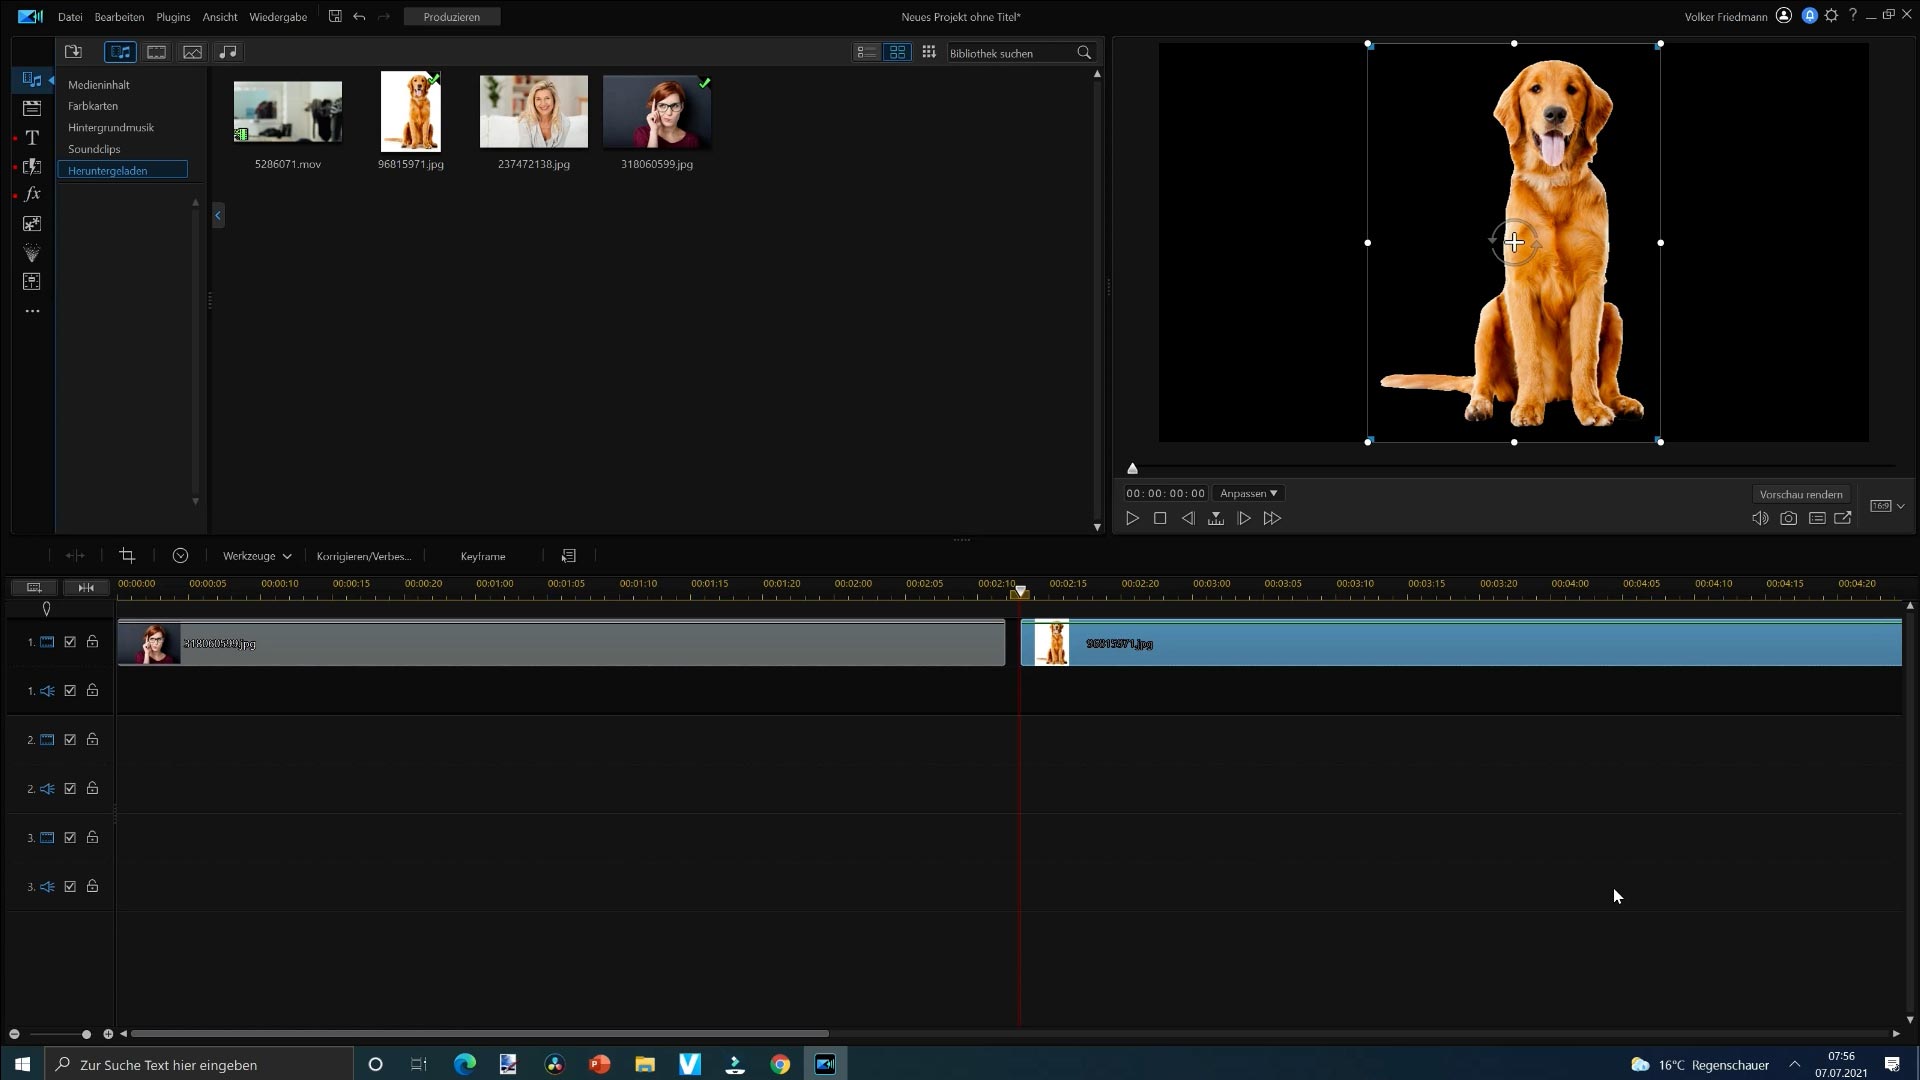Lock video track 2
Image resolution: width=1920 pixels, height=1080 pixels.
coord(92,740)
